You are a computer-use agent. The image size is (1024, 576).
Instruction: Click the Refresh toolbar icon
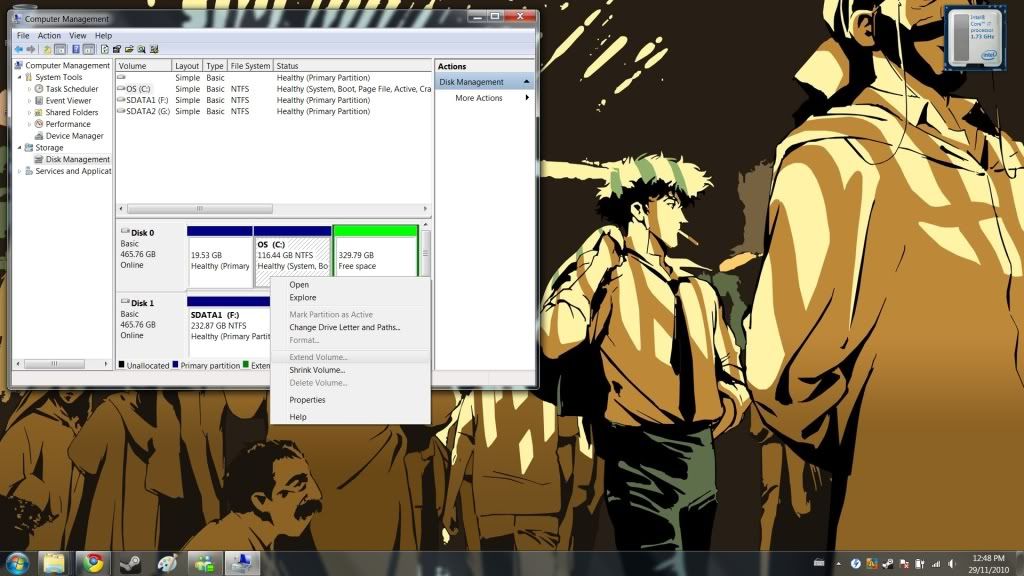point(104,50)
